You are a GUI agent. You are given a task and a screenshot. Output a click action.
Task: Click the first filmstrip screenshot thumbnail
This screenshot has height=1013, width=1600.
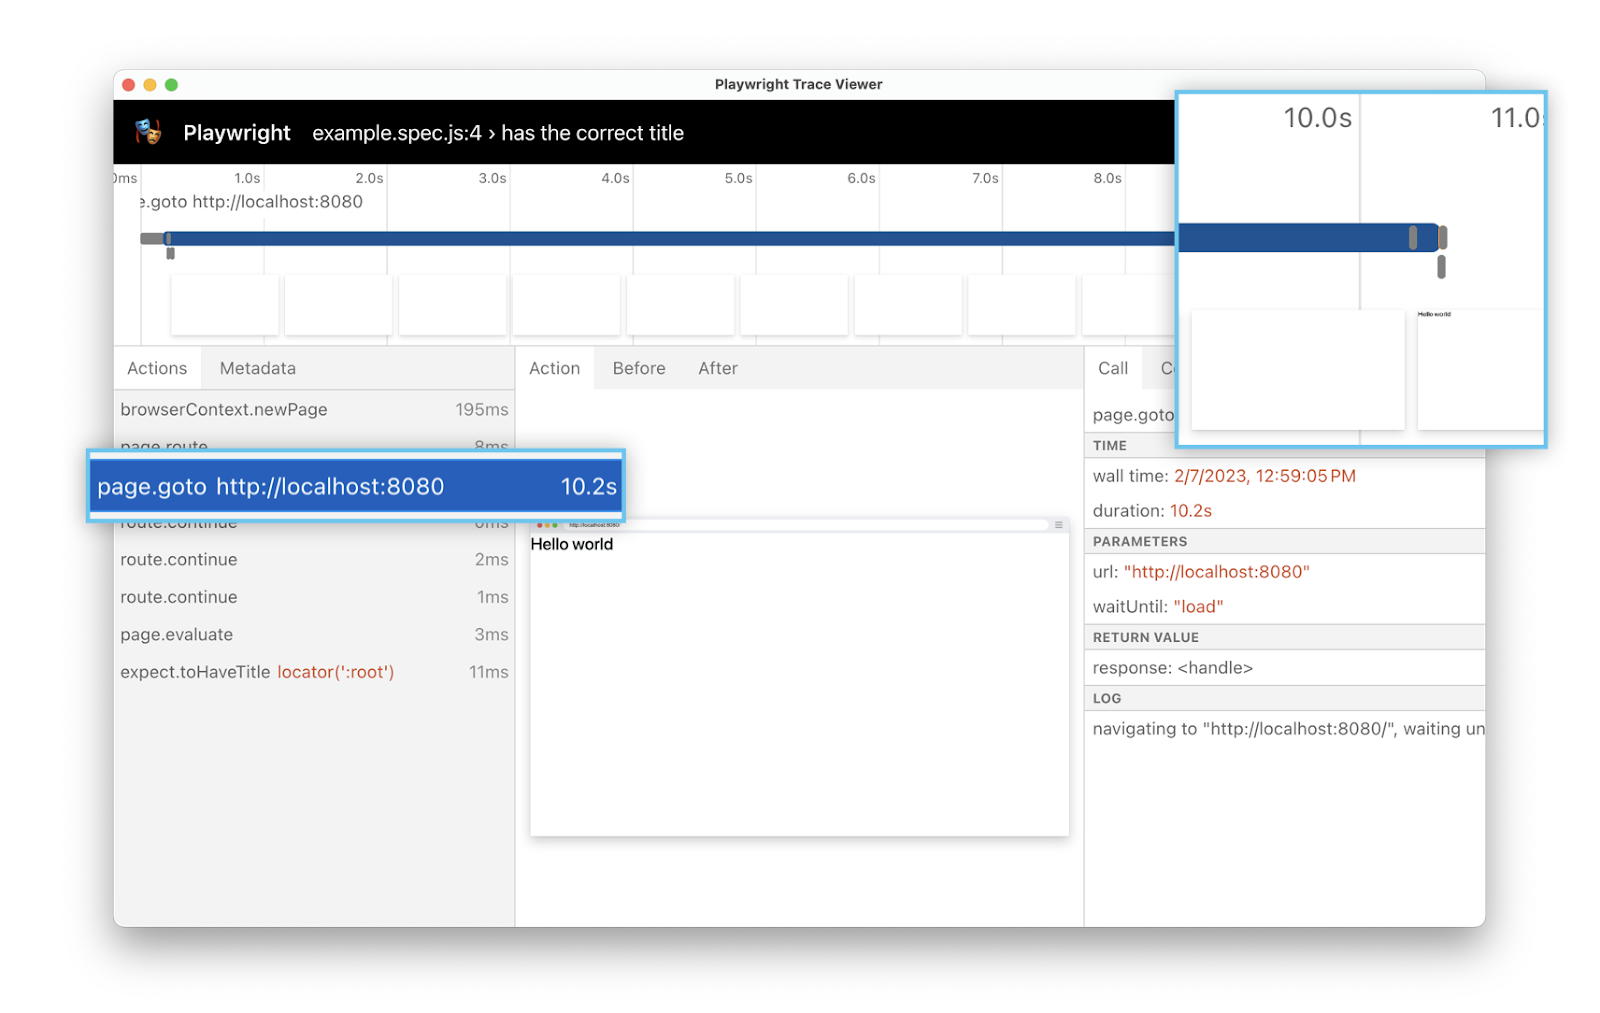click(x=225, y=305)
